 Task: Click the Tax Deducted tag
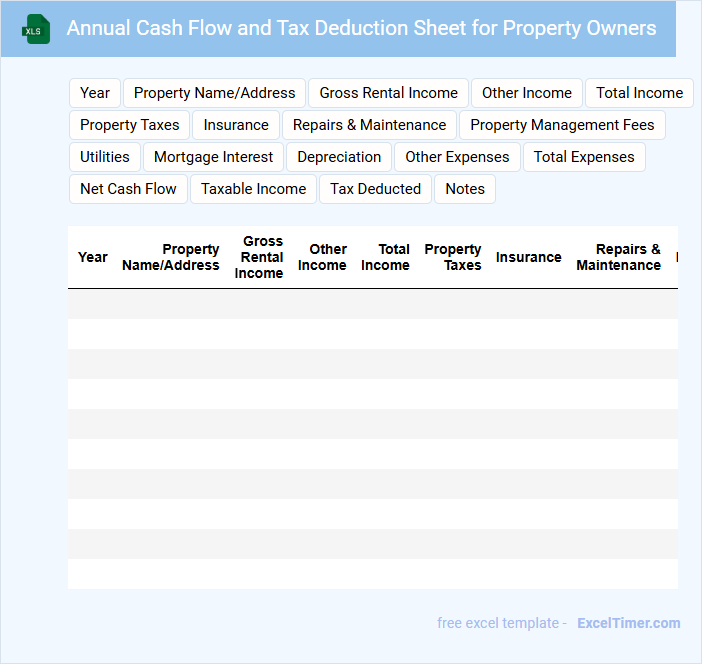[375, 189]
